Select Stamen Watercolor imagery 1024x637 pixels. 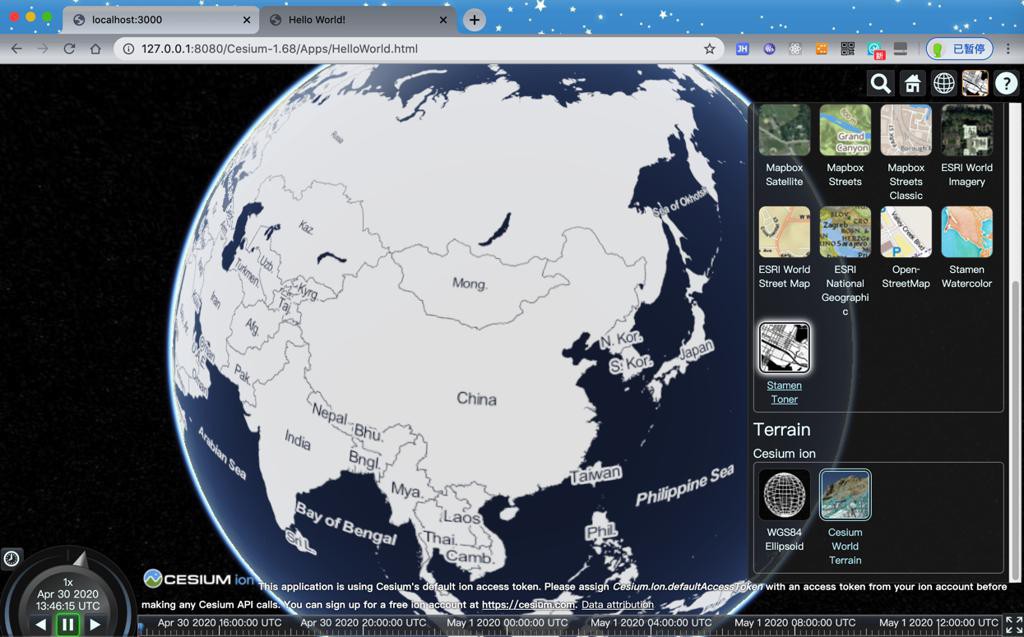pyautogui.click(x=967, y=232)
